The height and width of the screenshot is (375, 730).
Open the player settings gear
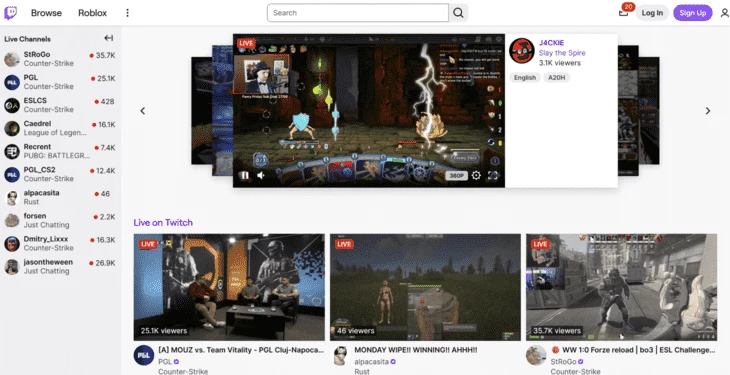476,176
